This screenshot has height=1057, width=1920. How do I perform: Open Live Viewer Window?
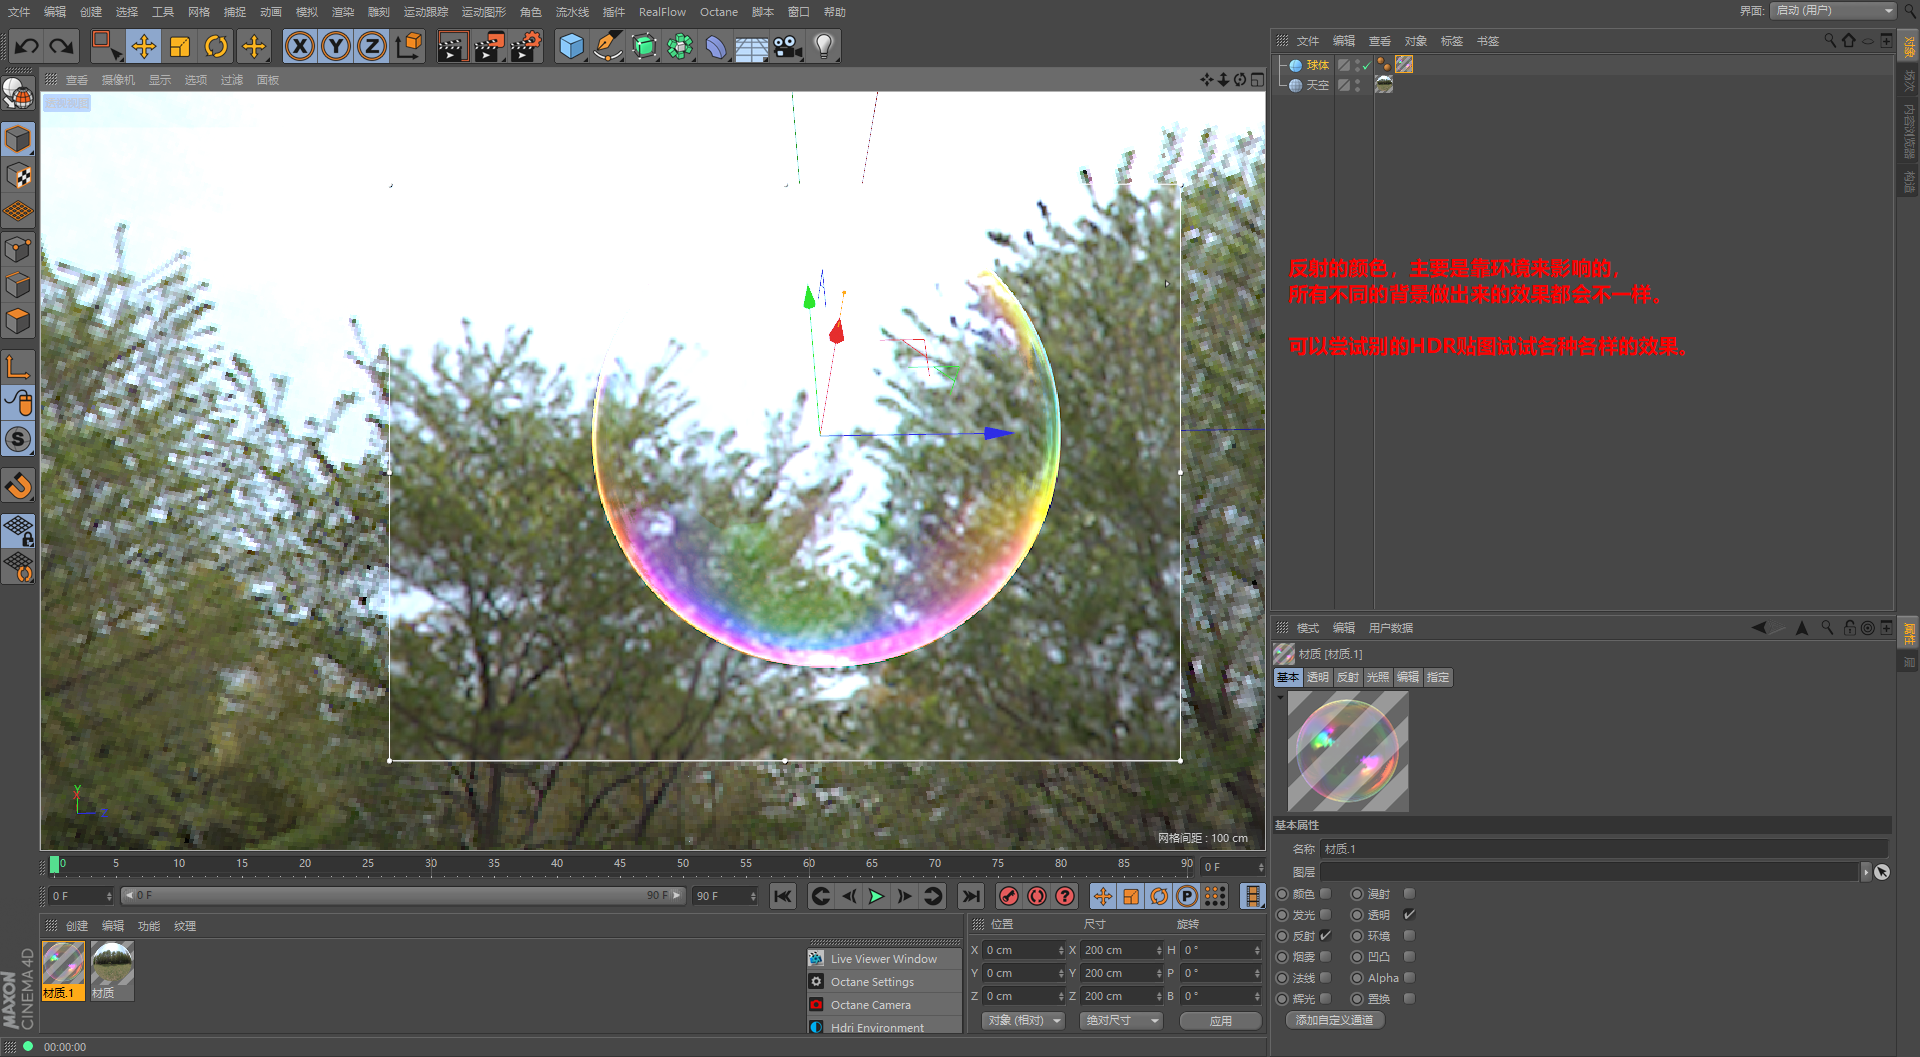[x=884, y=959]
